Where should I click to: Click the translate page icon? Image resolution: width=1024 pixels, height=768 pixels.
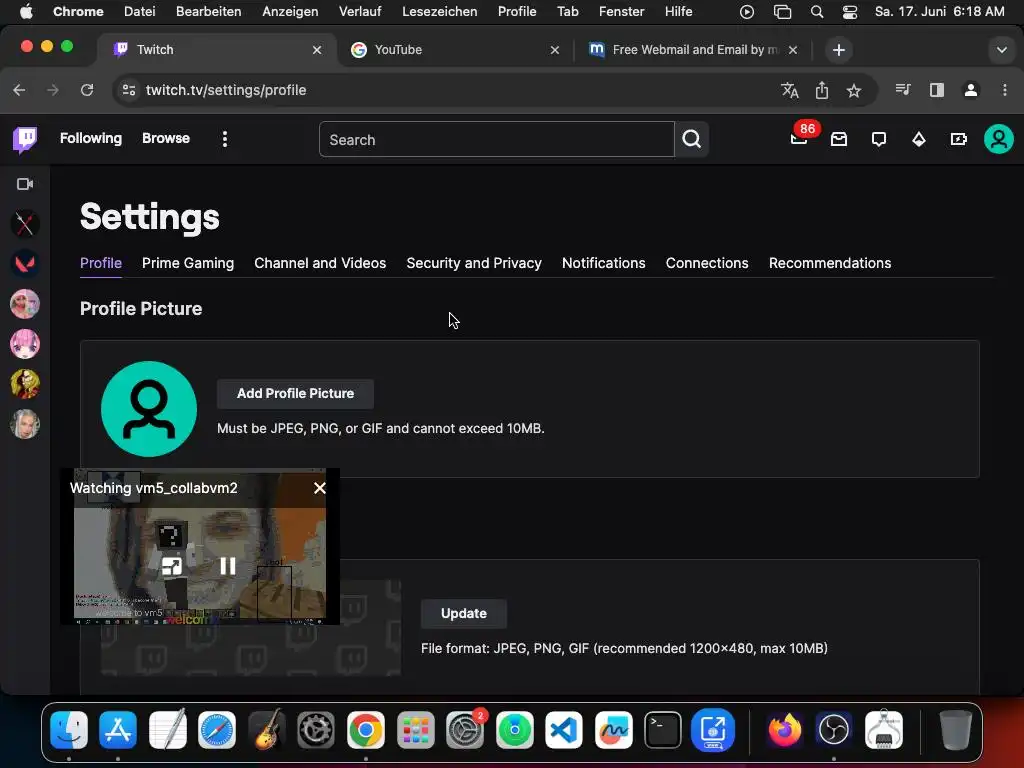790,90
